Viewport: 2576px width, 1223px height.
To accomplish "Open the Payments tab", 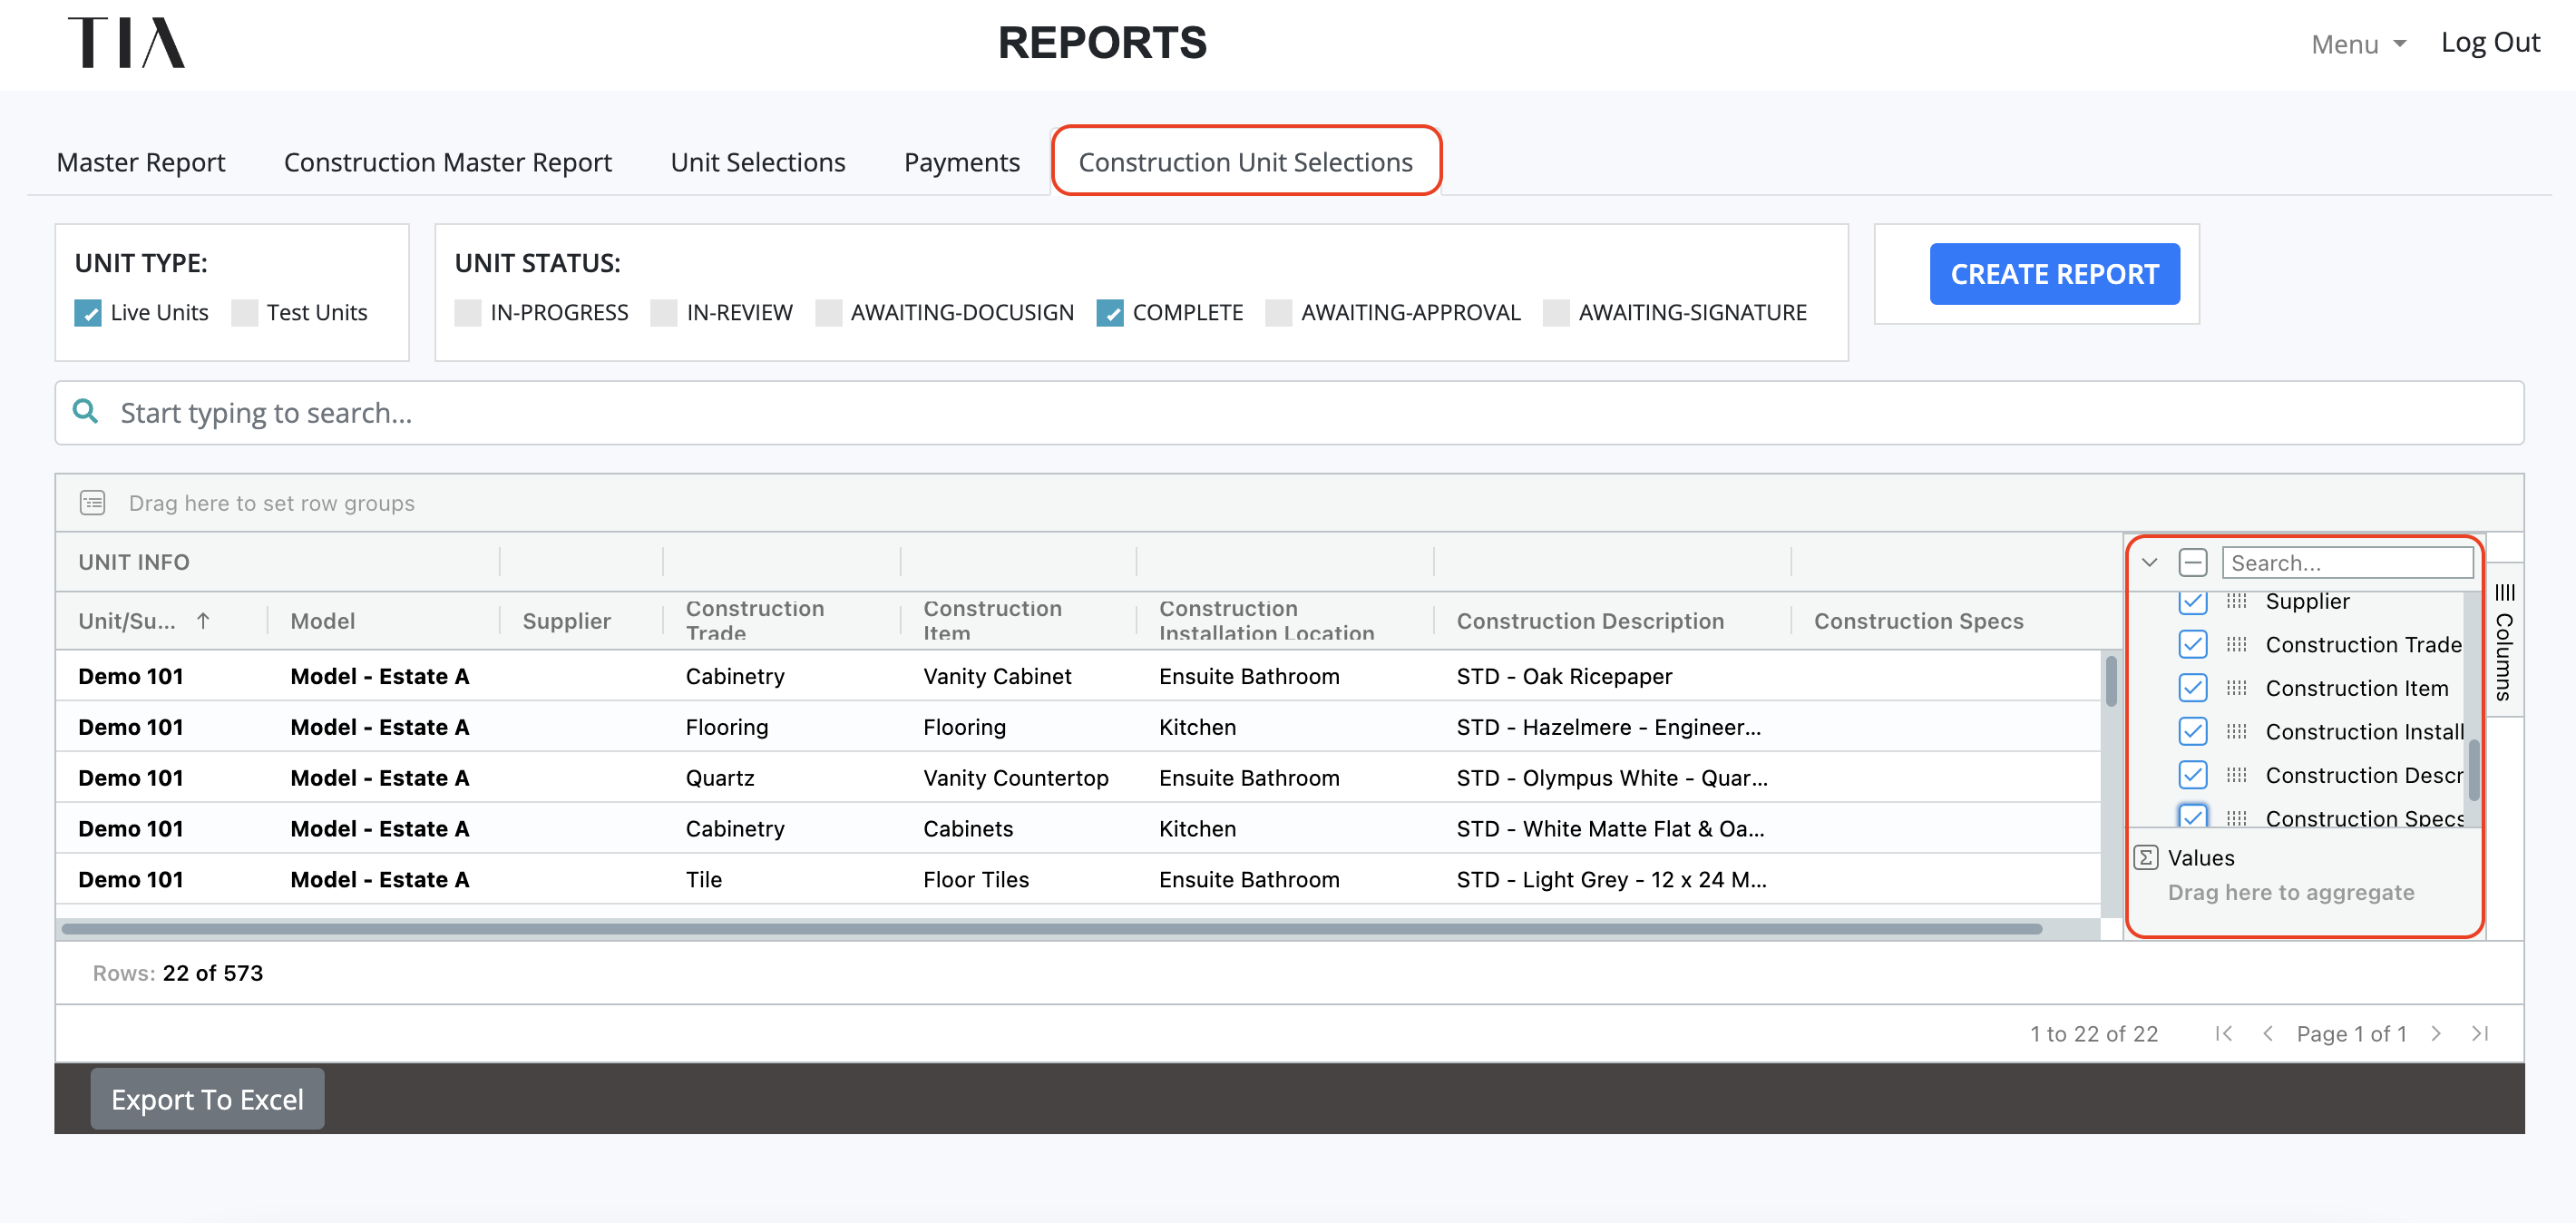I will (961, 162).
